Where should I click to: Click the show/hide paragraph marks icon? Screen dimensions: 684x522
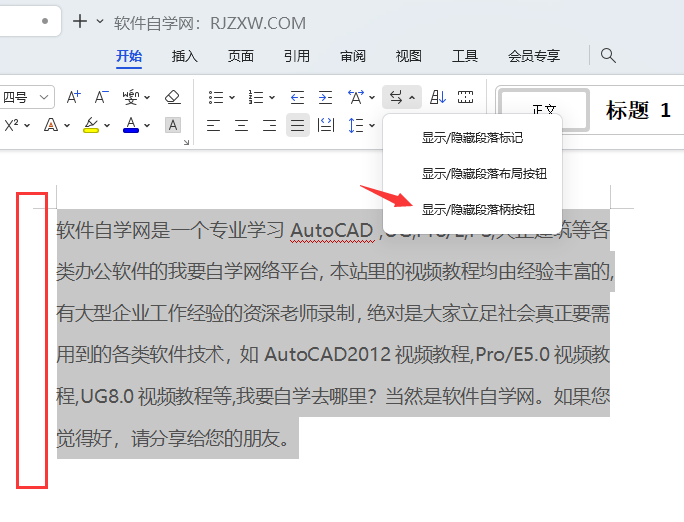[396, 97]
